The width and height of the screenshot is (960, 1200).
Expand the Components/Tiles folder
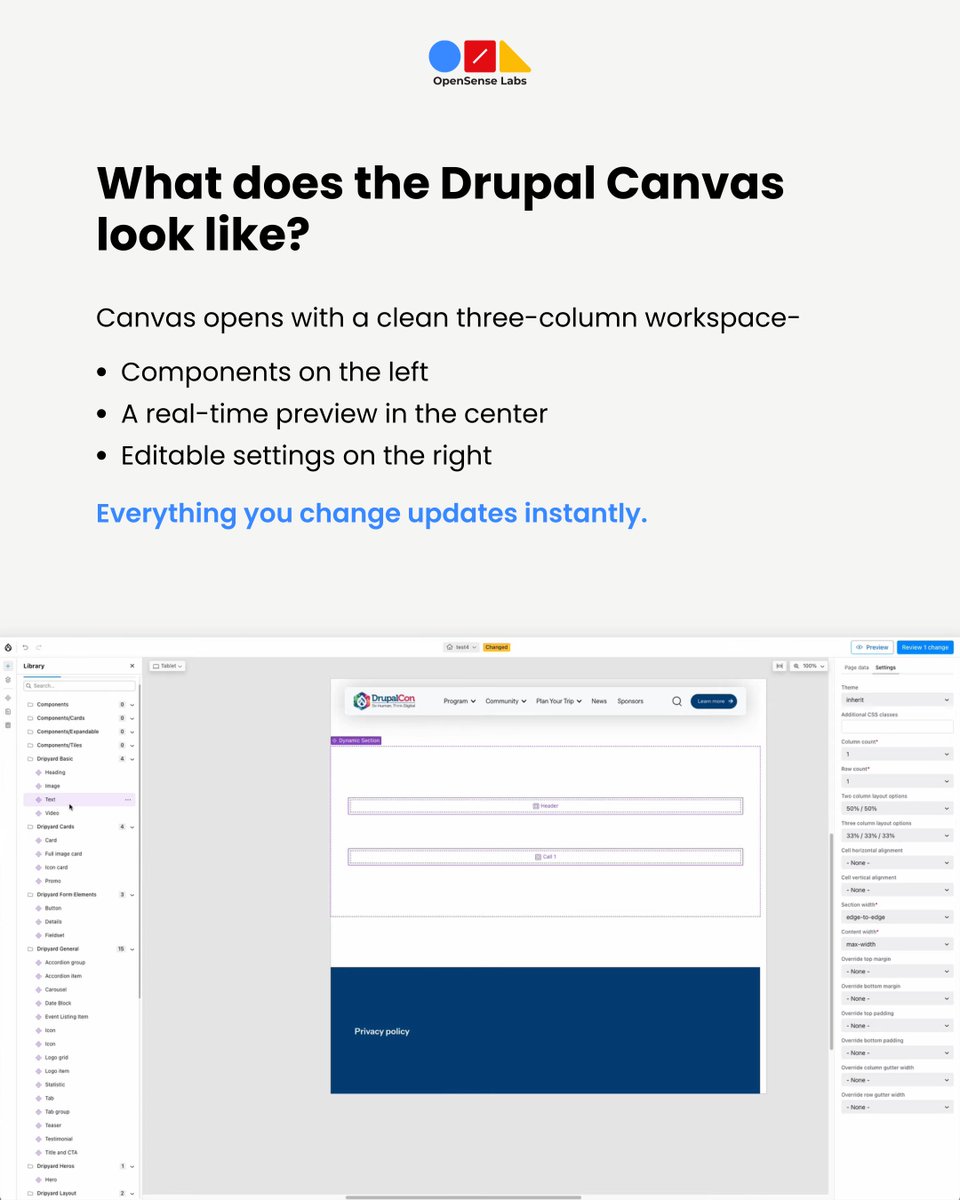pos(132,745)
